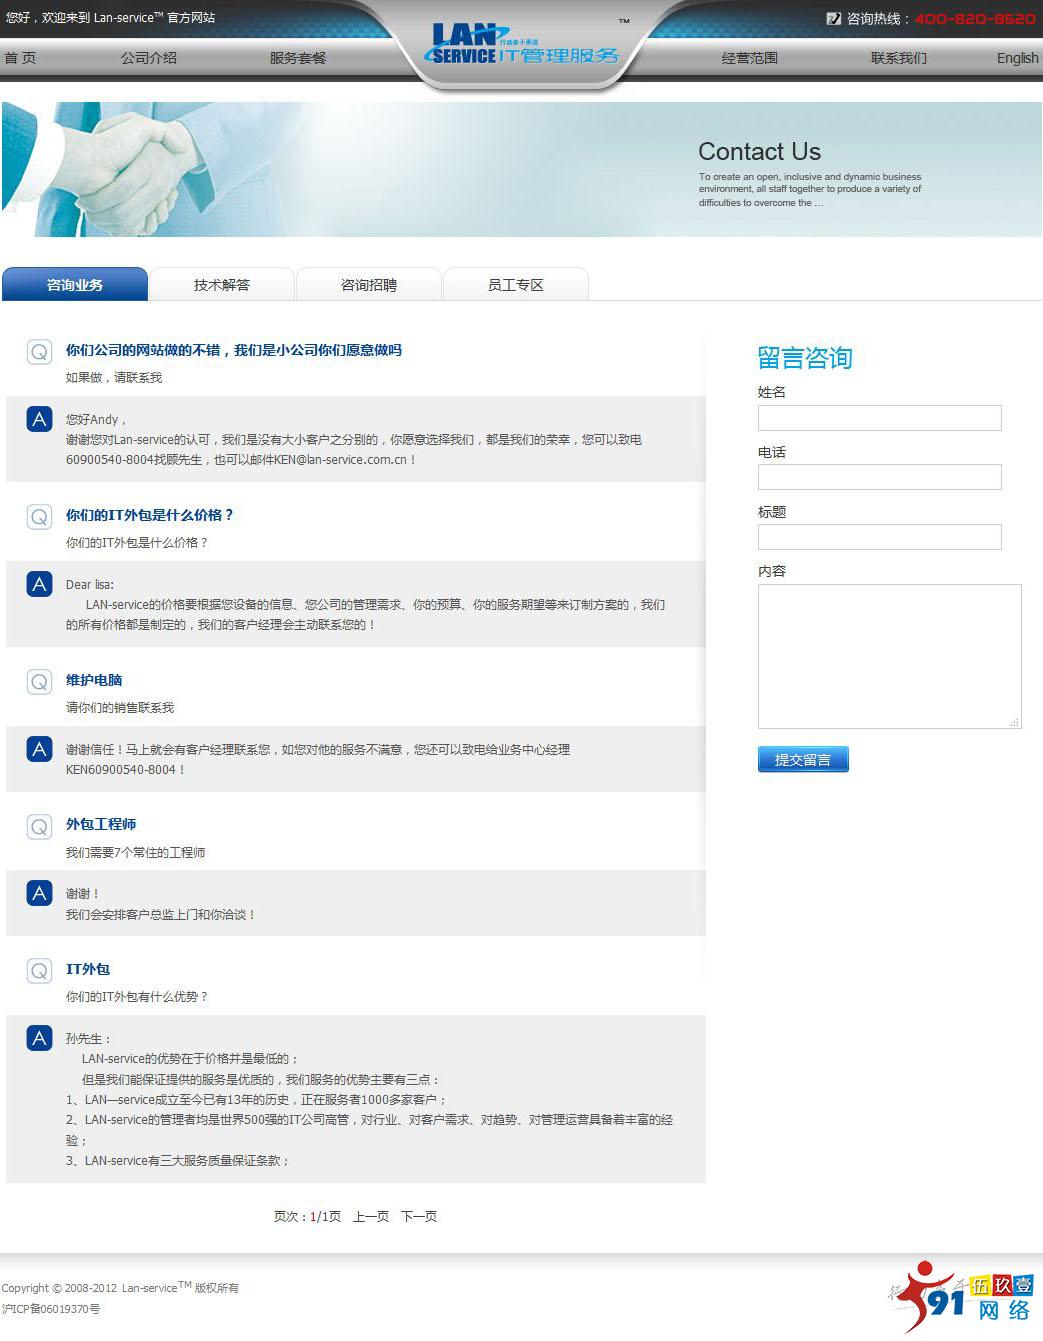Click the 下一页 pagination link
Image resolution: width=1043 pixels, height=1341 pixels.
(x=419, y=1217)
